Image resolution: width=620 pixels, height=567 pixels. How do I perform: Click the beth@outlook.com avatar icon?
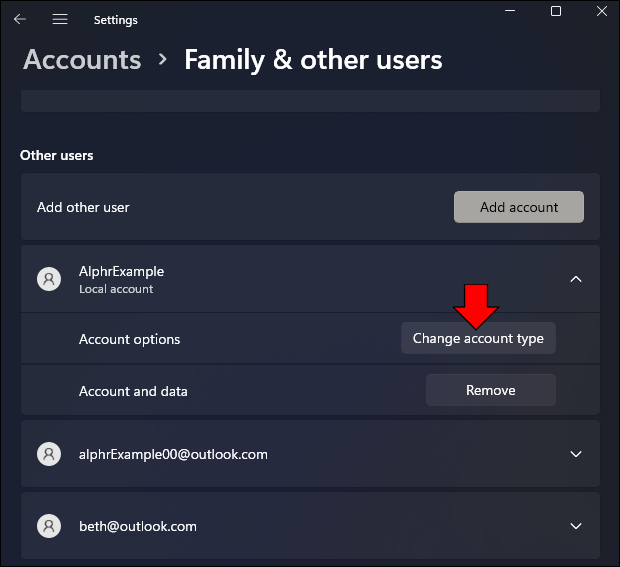click(x=49, y=526)
